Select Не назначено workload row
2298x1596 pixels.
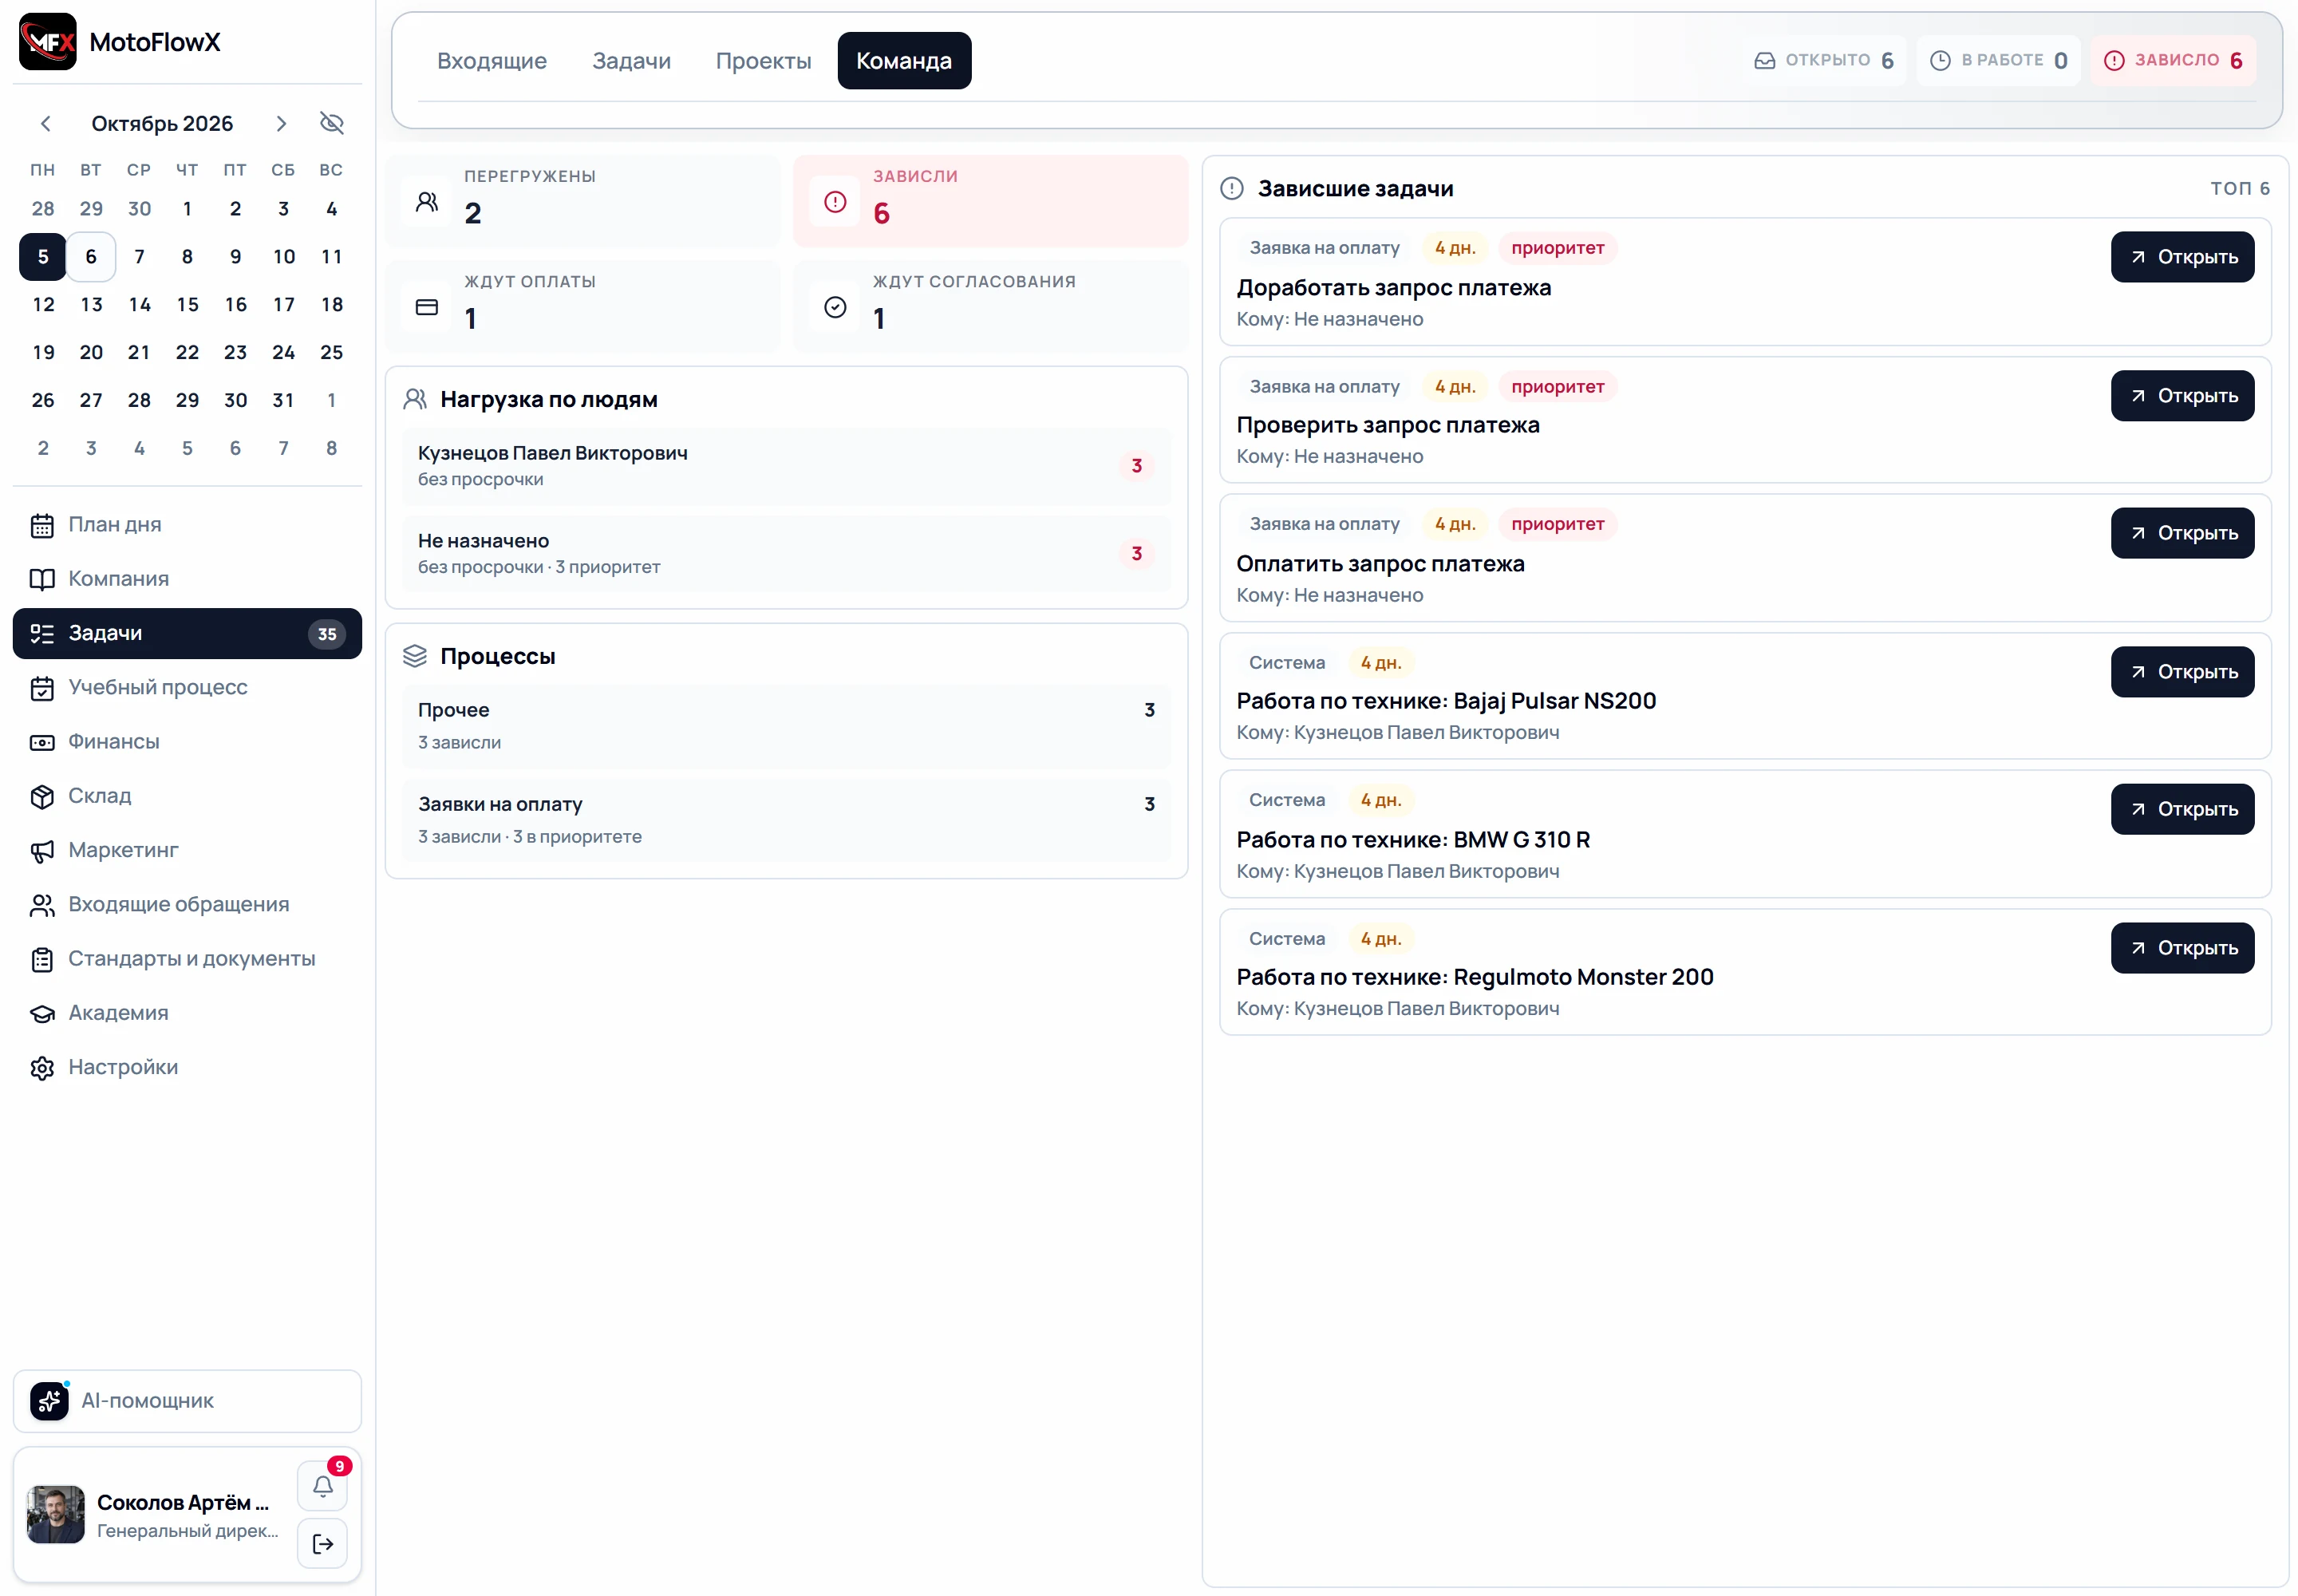(x=787, y=554)
